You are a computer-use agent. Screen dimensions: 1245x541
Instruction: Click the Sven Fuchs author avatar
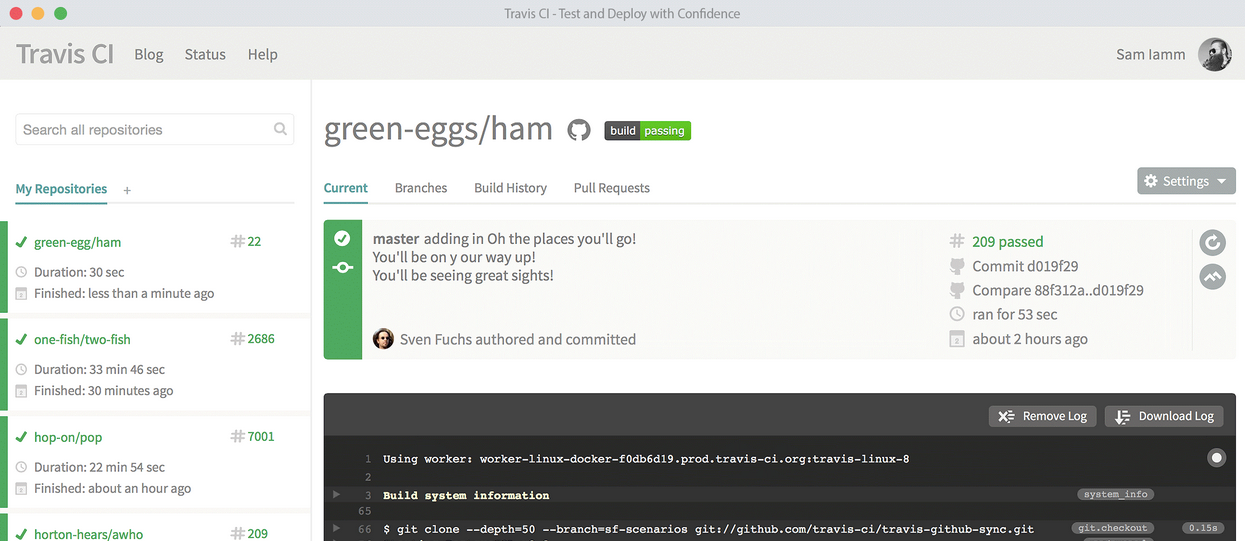[x=383, y=339]
